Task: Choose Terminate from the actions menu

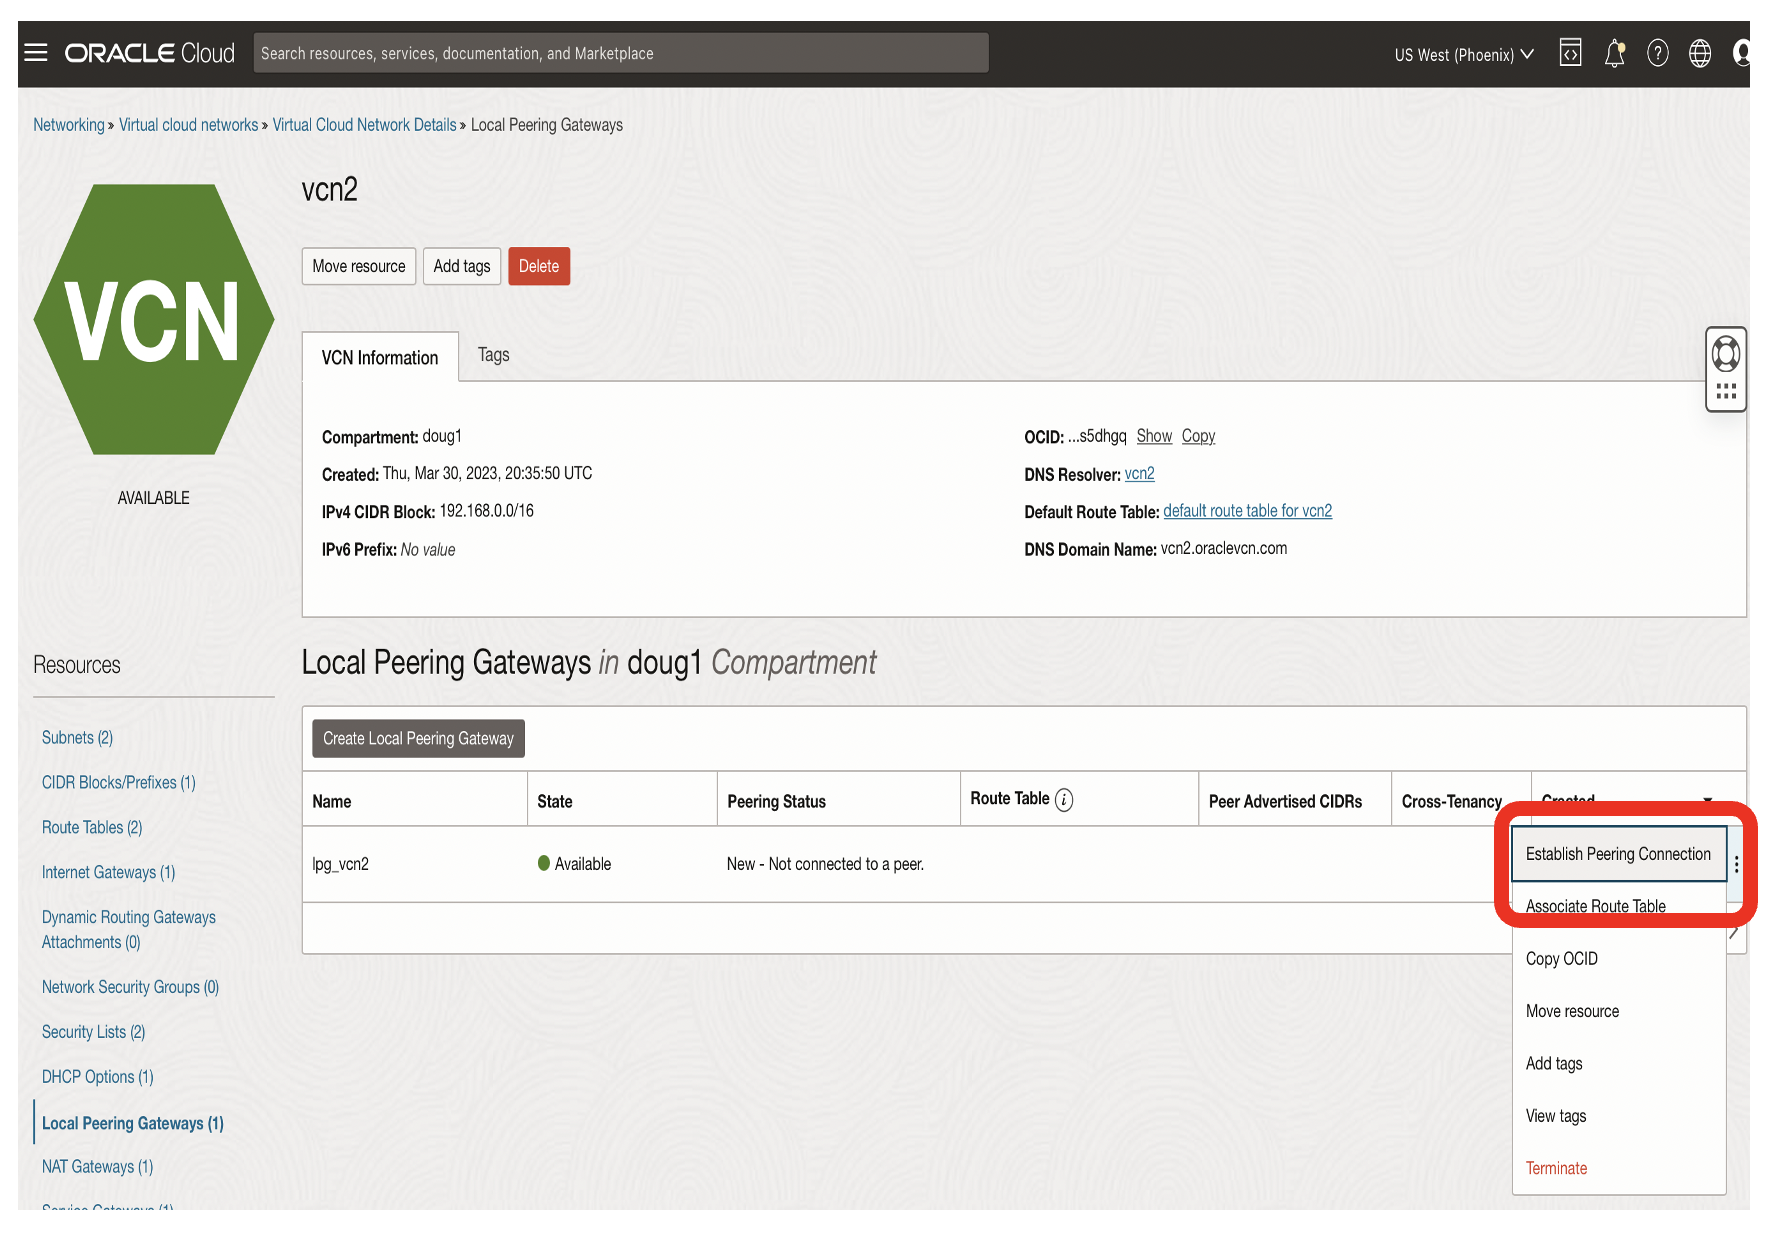Action: point(1556,1167)
